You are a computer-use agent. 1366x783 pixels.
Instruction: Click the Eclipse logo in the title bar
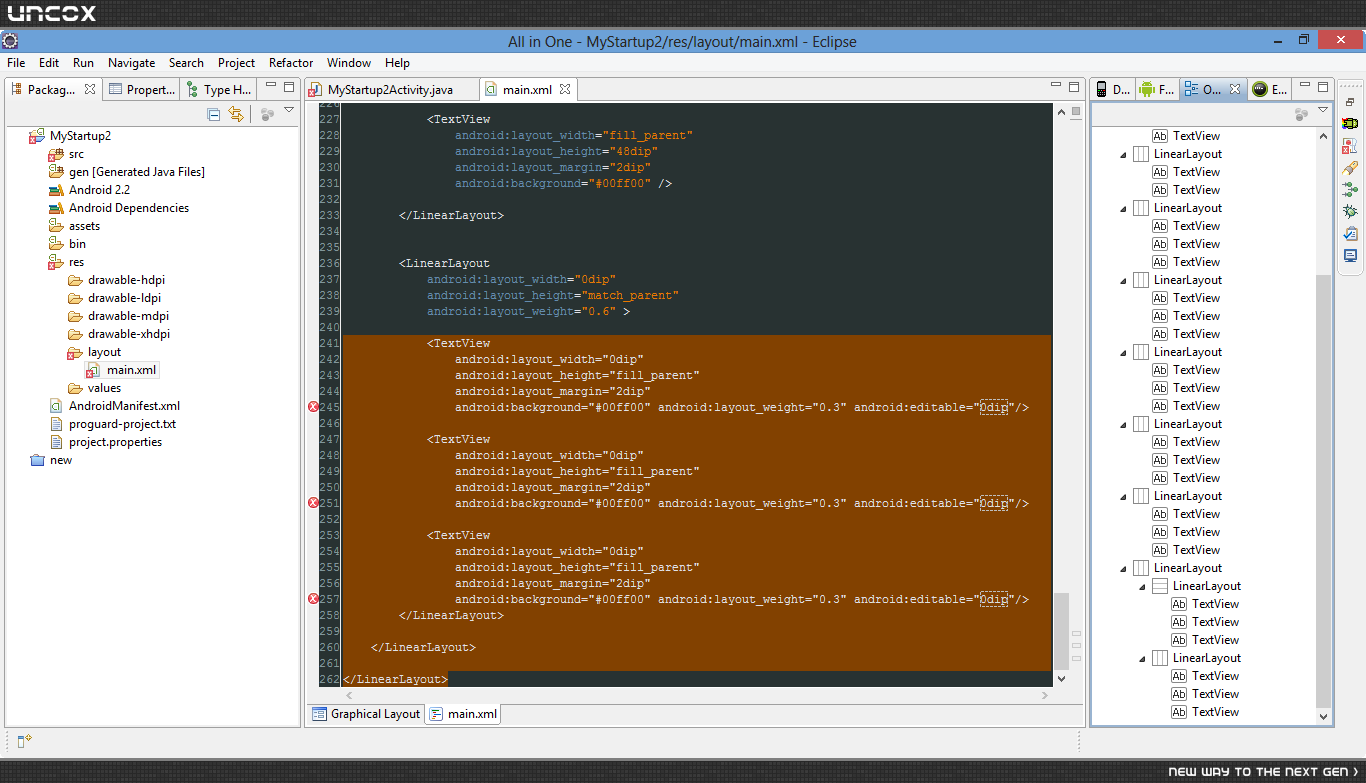(9, 41)
